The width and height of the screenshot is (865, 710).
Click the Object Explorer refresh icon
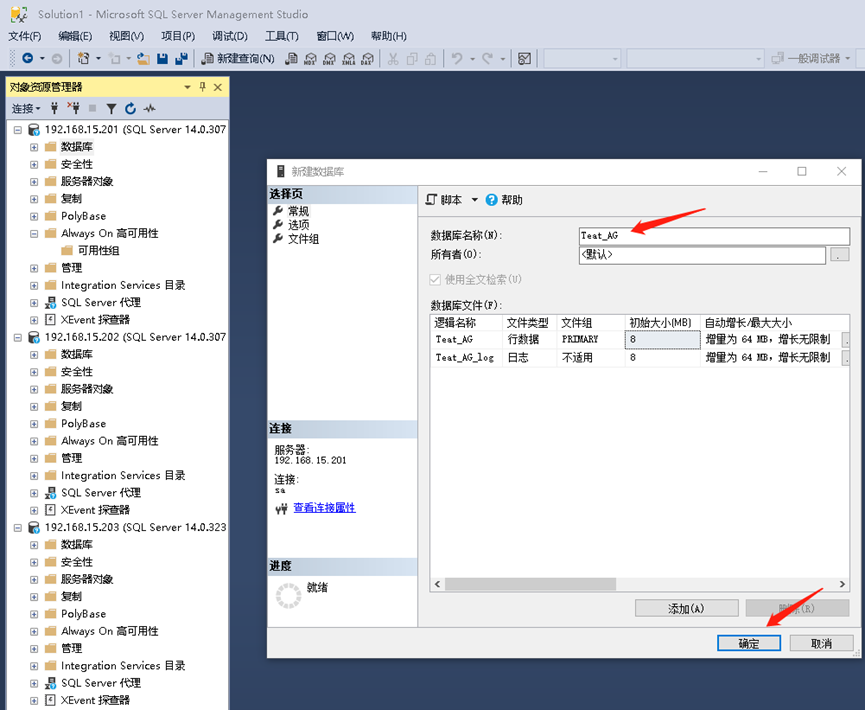[130, 109]
